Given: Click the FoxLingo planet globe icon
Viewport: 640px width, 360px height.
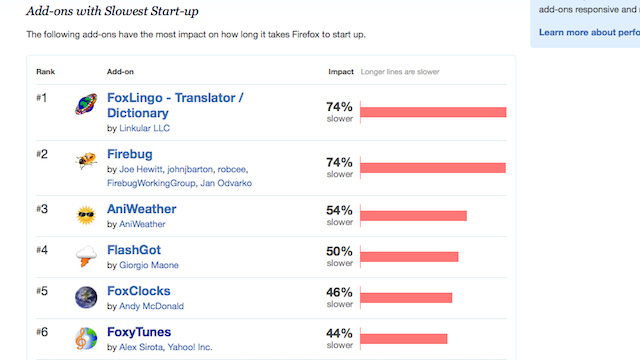Looking at the screenshot, I should click(86, 104).
